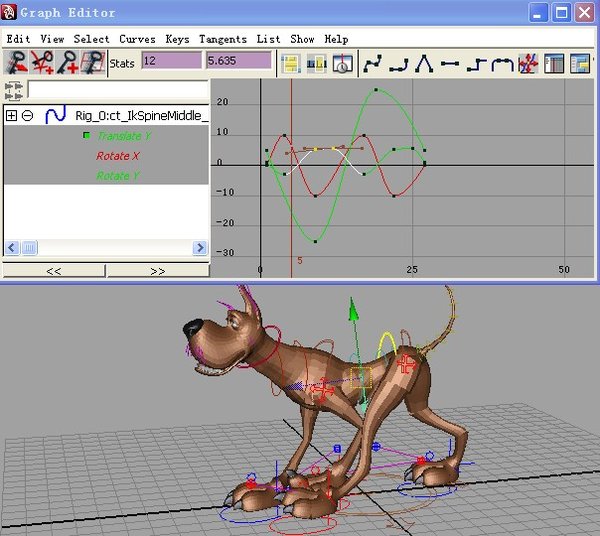Select the red cross control on dog's chest
The width and height of the screenshot is (600, 536).
point(323,390)
